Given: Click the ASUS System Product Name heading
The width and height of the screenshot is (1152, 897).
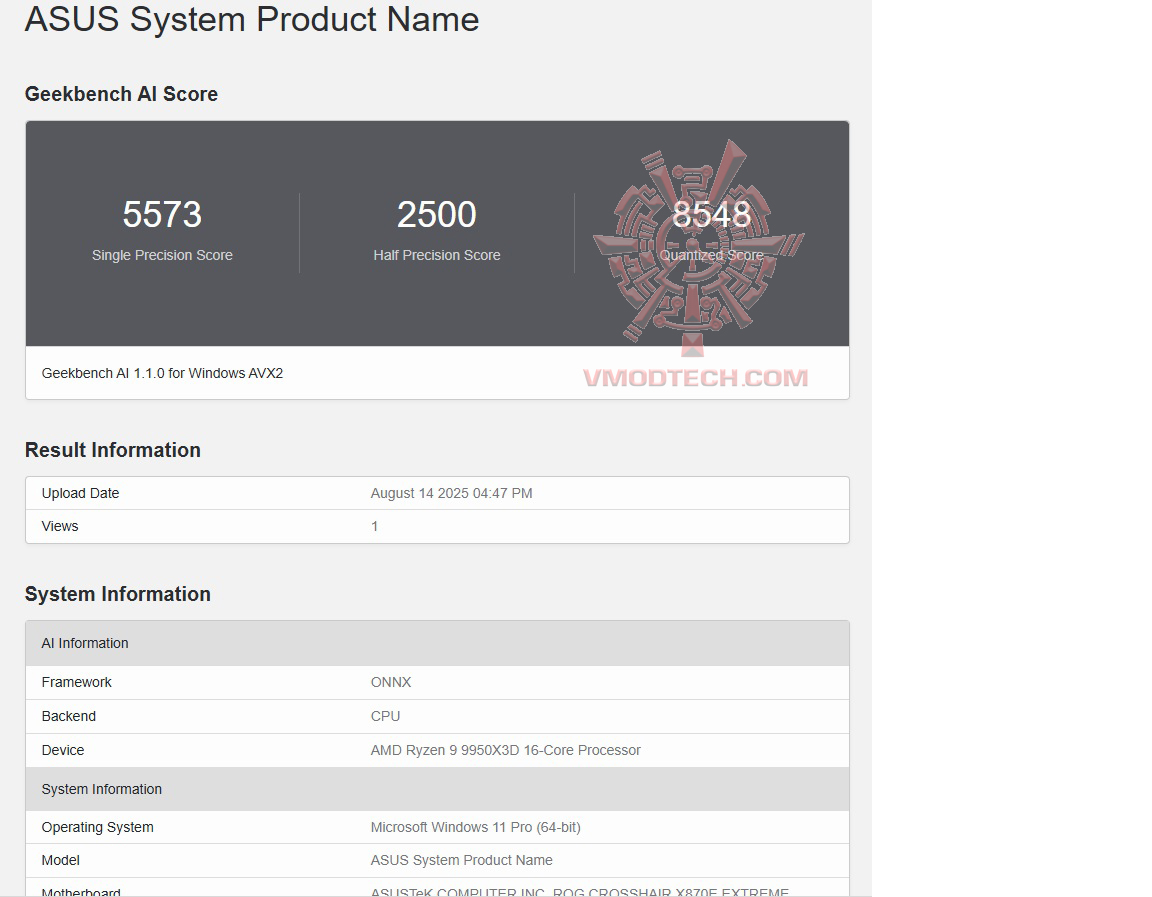Looking at the screenshot, I should 251,19.
